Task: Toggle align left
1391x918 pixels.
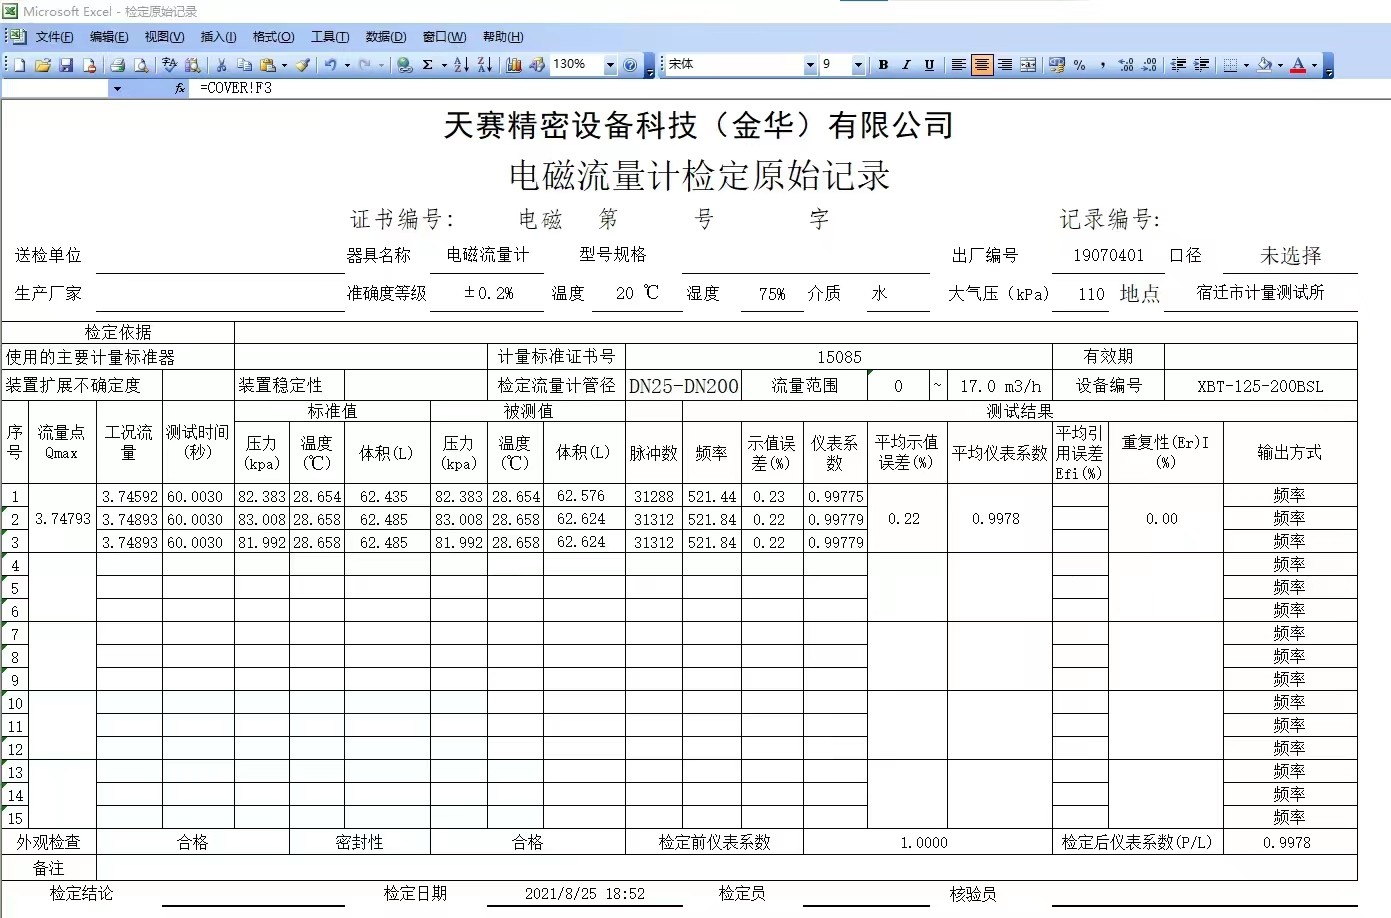Action: (x=958, y=65)
